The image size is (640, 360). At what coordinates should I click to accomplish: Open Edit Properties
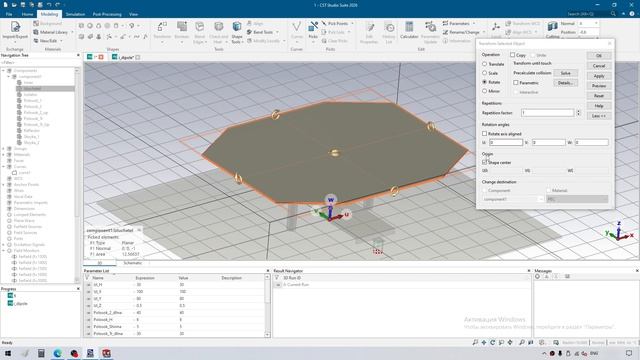(x=369, y=32)
